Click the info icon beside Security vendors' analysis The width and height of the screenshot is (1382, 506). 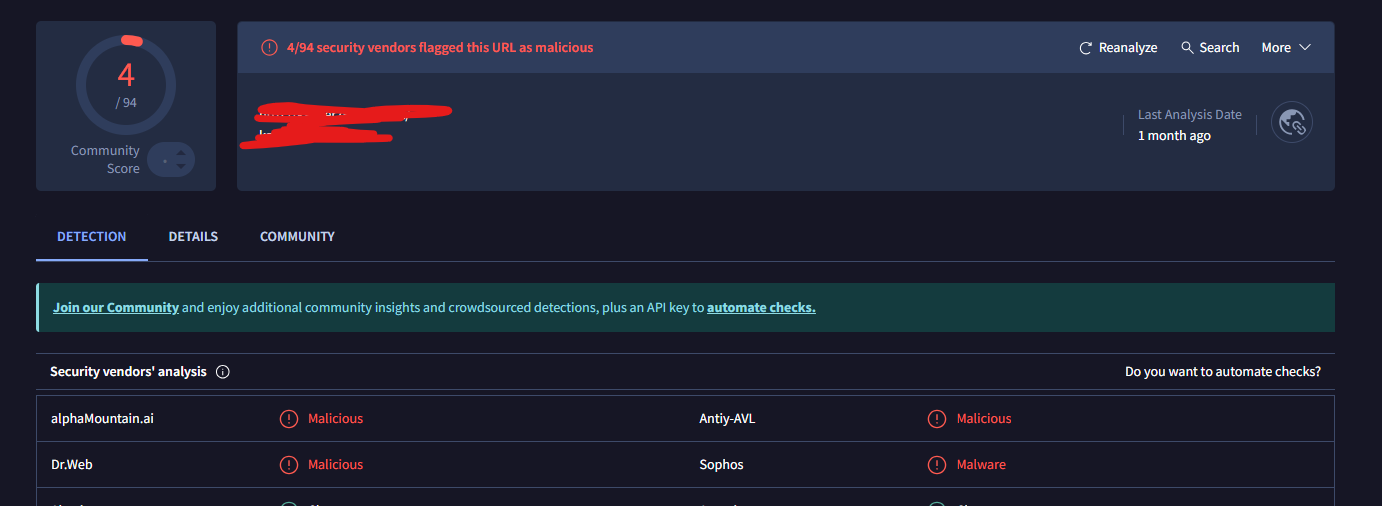[223, 372]
